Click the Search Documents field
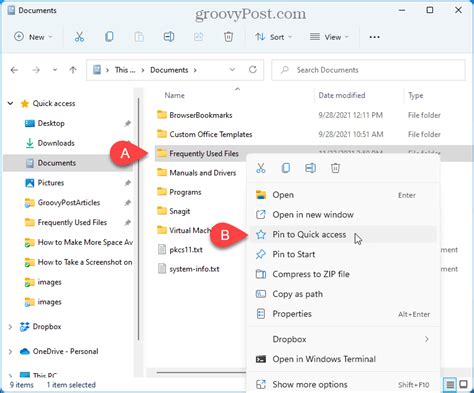474x393 pixels. click(368, 70)
